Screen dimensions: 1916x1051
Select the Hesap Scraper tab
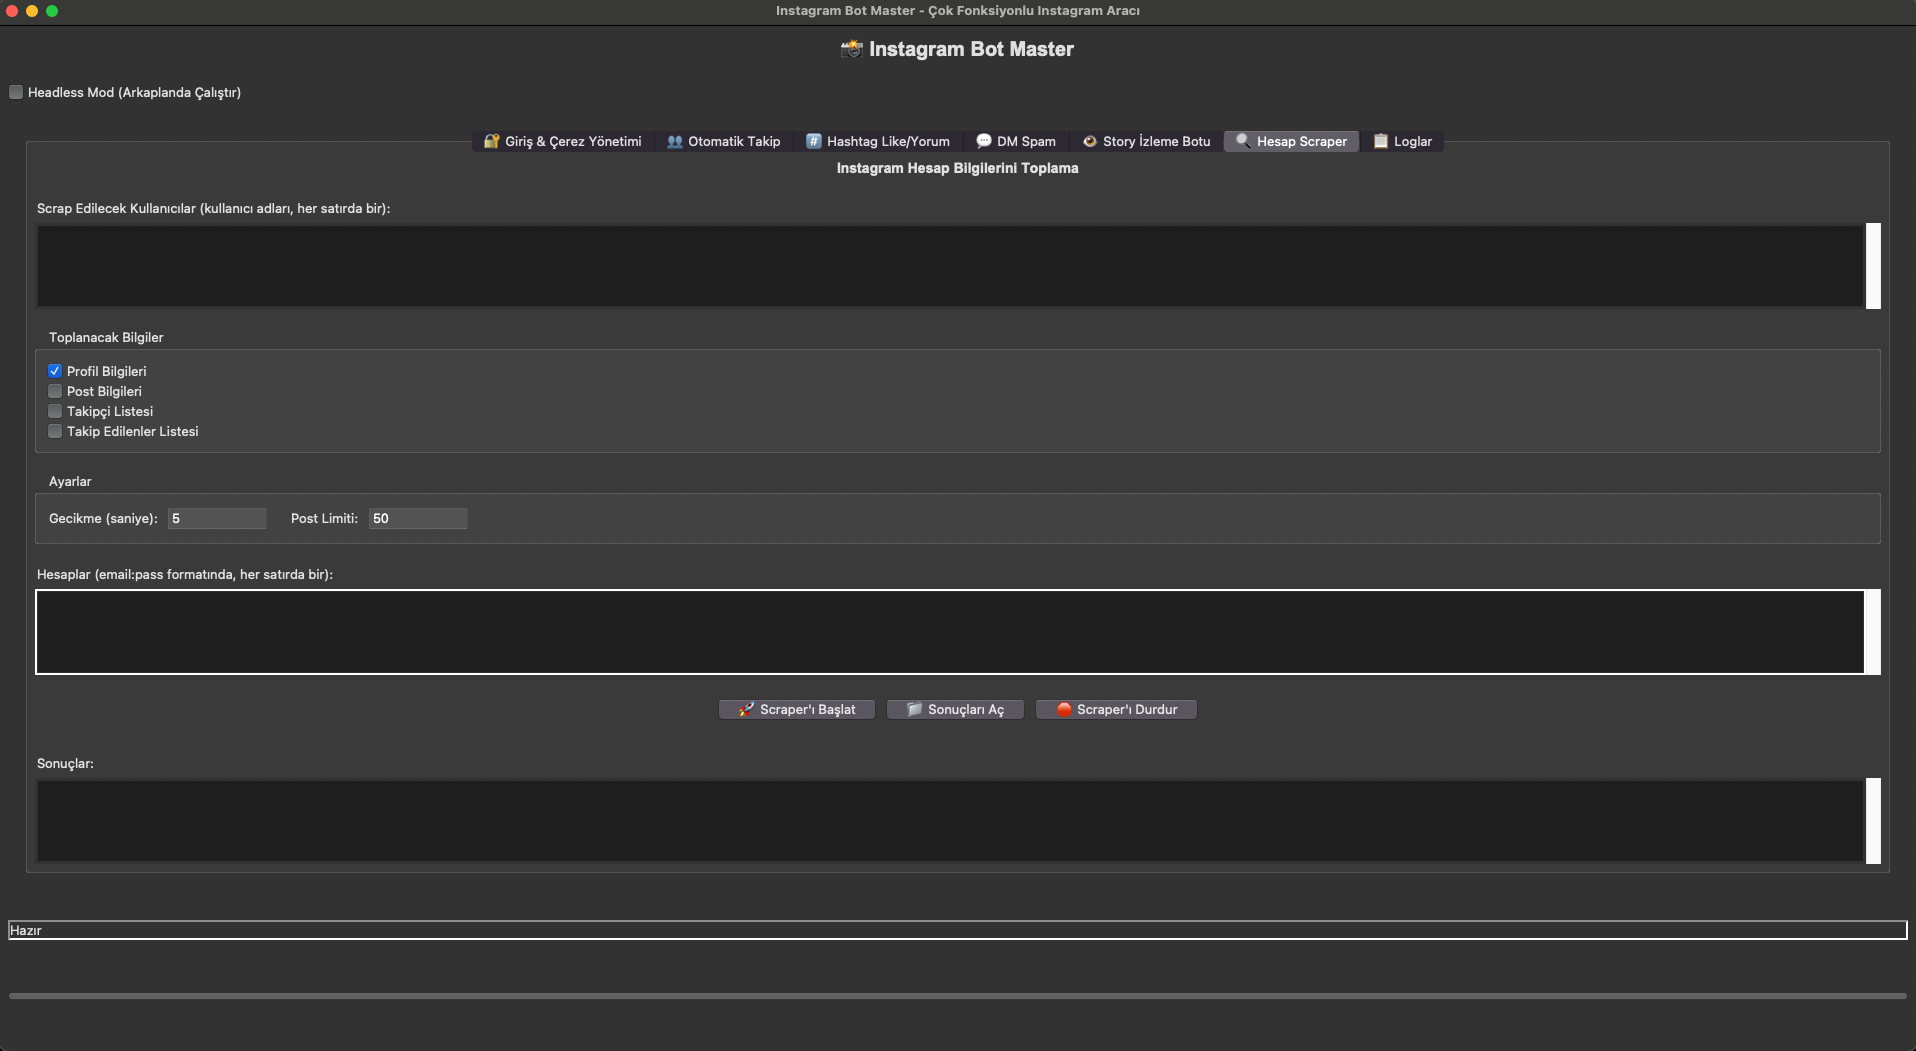pos(1292,141)
